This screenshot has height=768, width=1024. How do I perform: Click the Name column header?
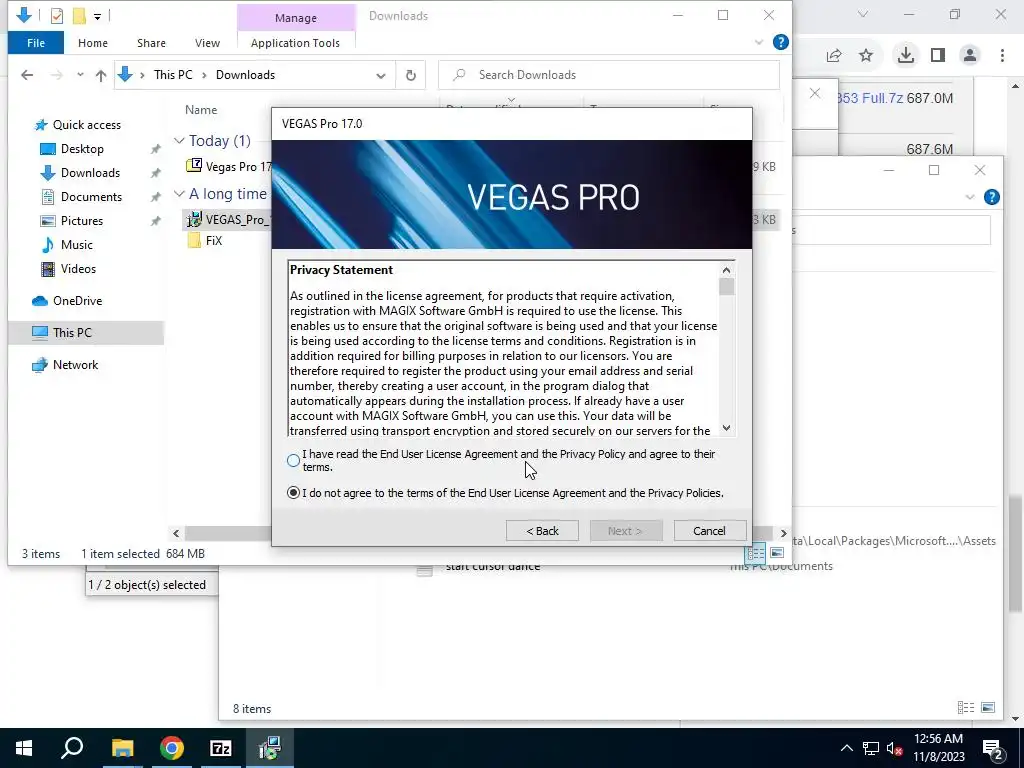pos(201,110)
